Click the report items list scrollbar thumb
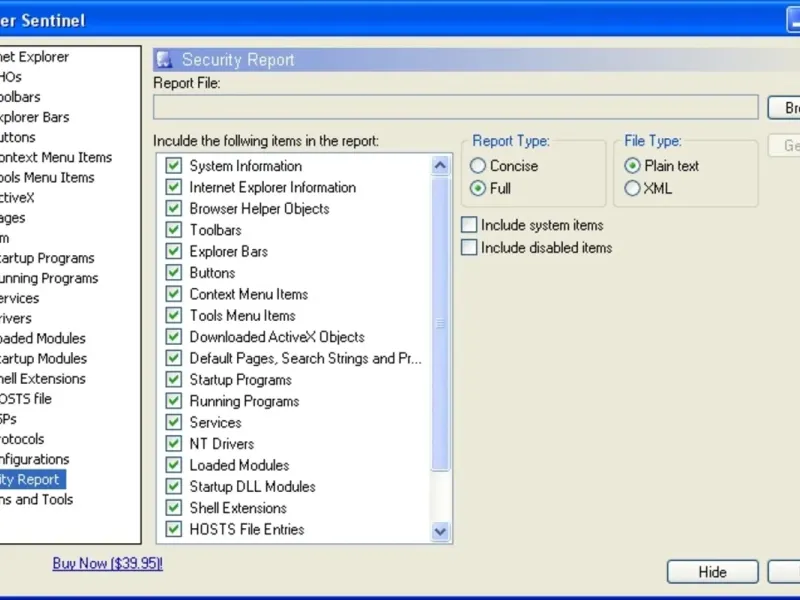 [440, 323]
